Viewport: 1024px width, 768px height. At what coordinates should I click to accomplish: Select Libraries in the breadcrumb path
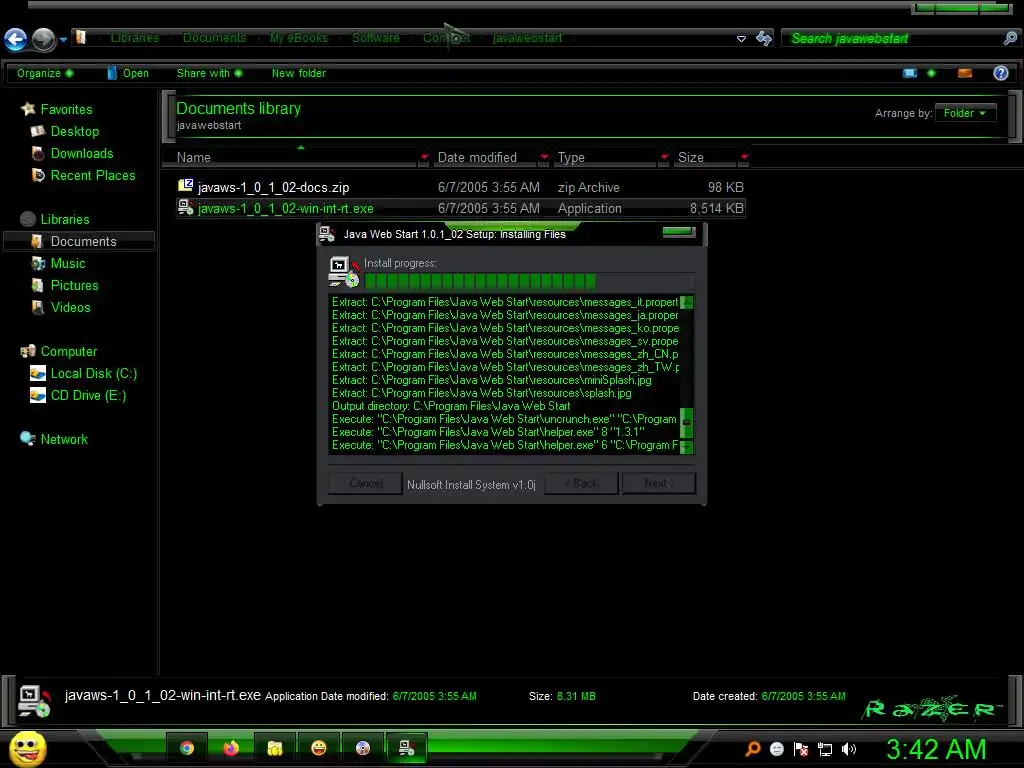pyautogui.click(x=135, y=38)
